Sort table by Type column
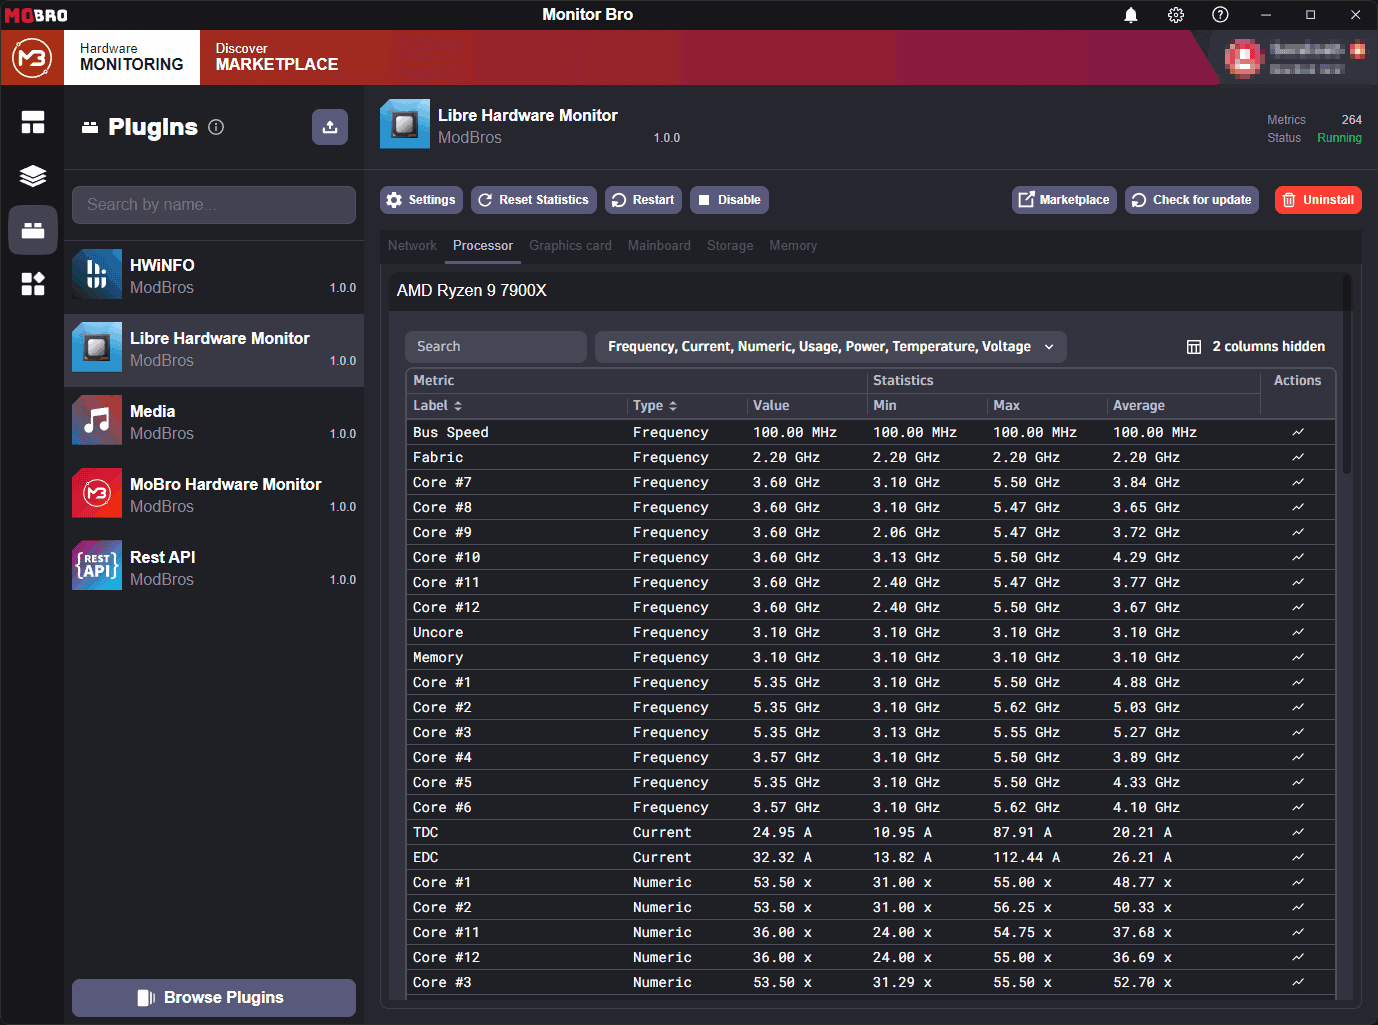This screenshot has width=1378, height=1025. click(655, 405)
